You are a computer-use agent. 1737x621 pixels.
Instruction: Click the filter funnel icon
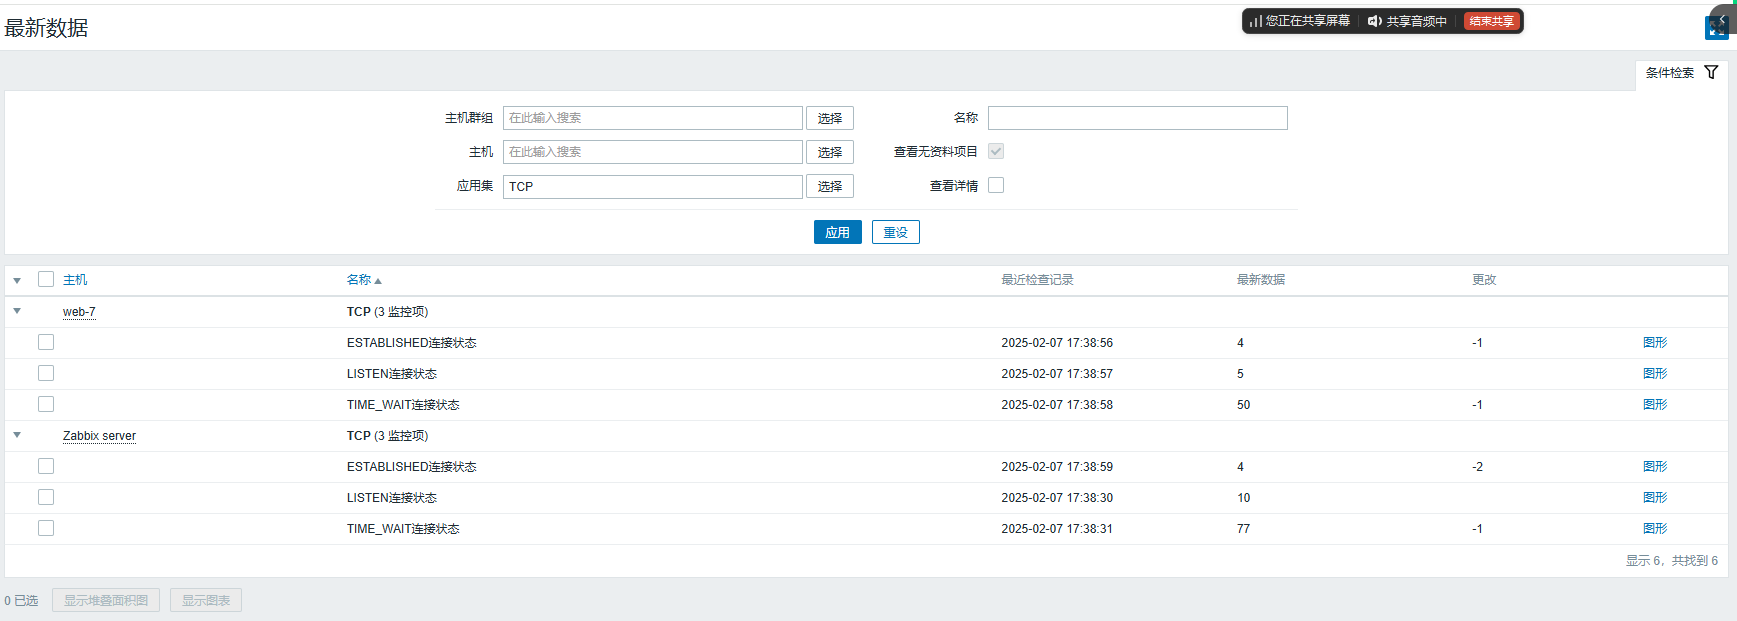[1711, 72]
